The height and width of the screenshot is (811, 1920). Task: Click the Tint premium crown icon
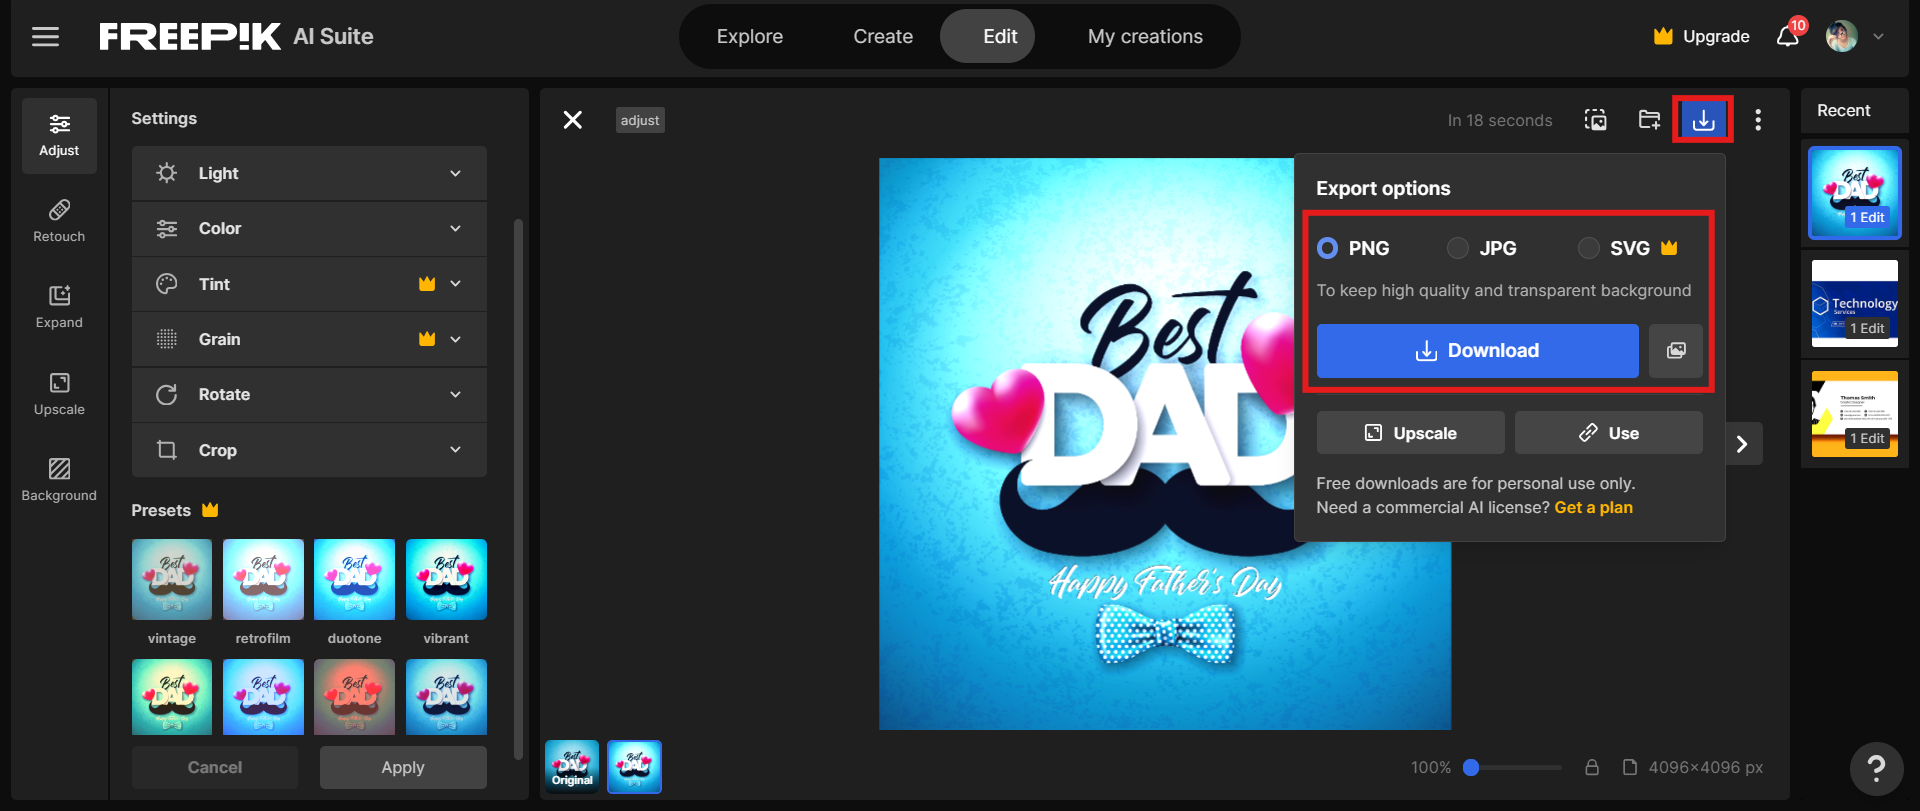pyautogui.click(x=427, y=284)
